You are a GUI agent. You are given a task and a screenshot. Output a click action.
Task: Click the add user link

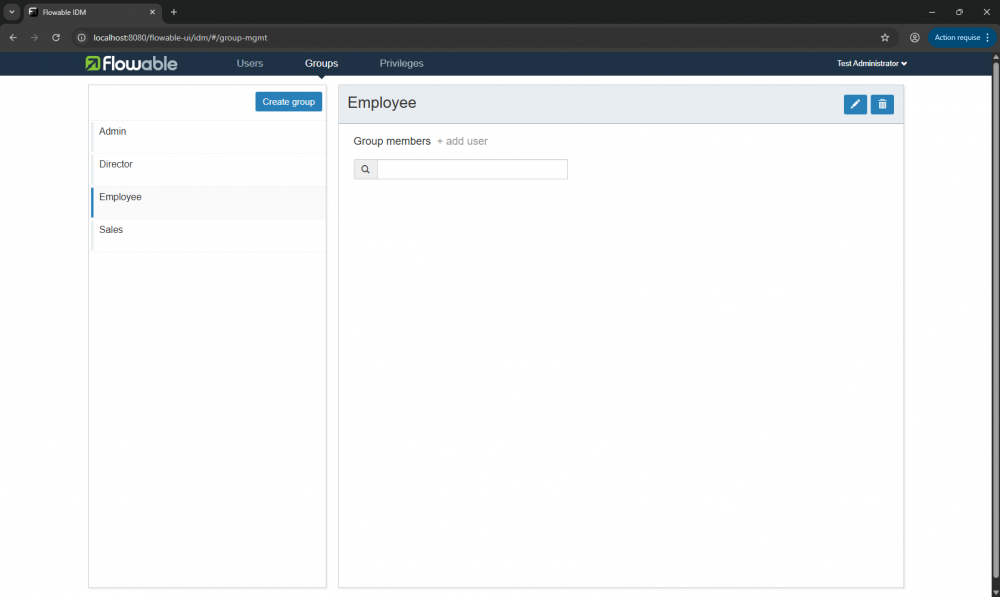coord(462,141)
